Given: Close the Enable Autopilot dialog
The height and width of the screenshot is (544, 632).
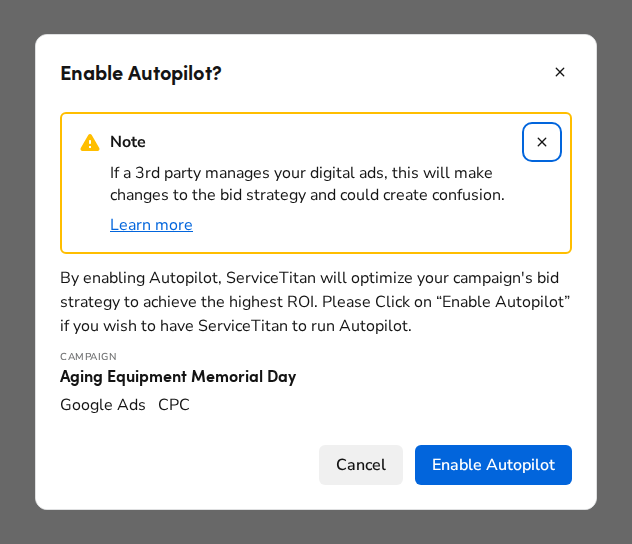Looking at the screenshot, I should pyautogui.click(x=560, y=72).
